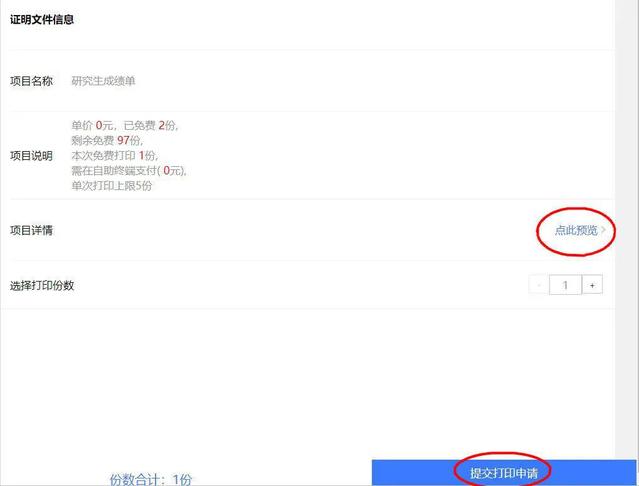639x486 pixels.
Task: Click the 剩余免费 97份 line
Action: pos(107,141)
